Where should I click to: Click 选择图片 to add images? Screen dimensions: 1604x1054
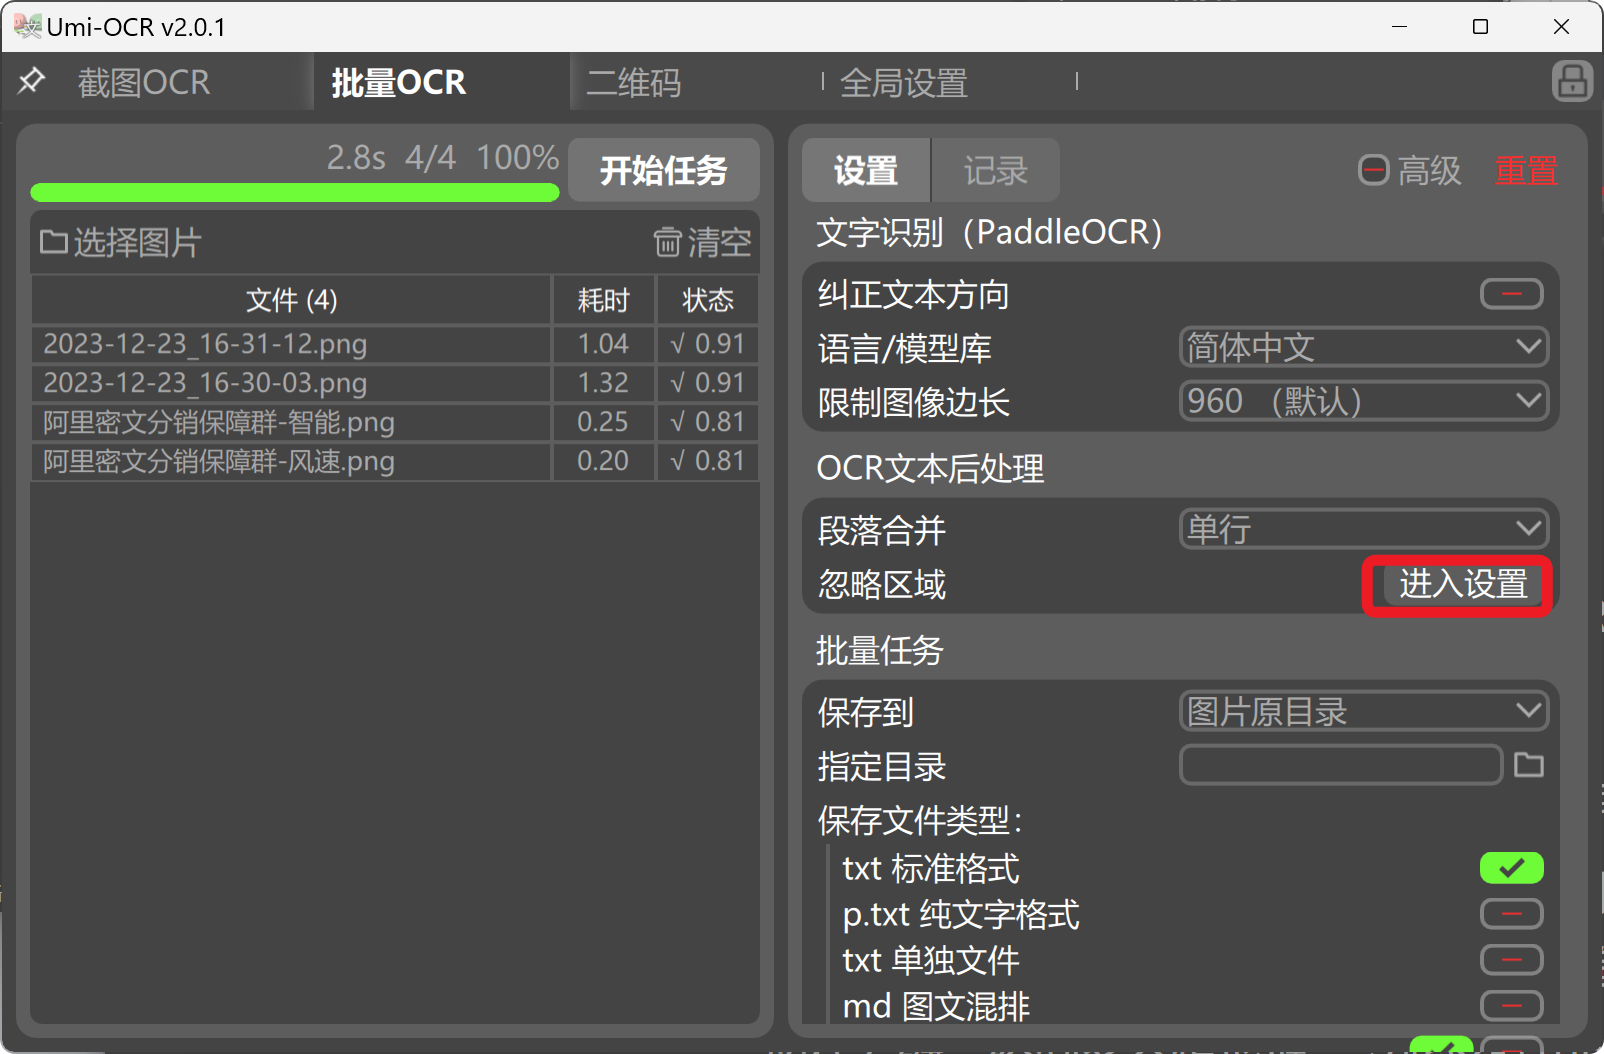tap(121, 242)
